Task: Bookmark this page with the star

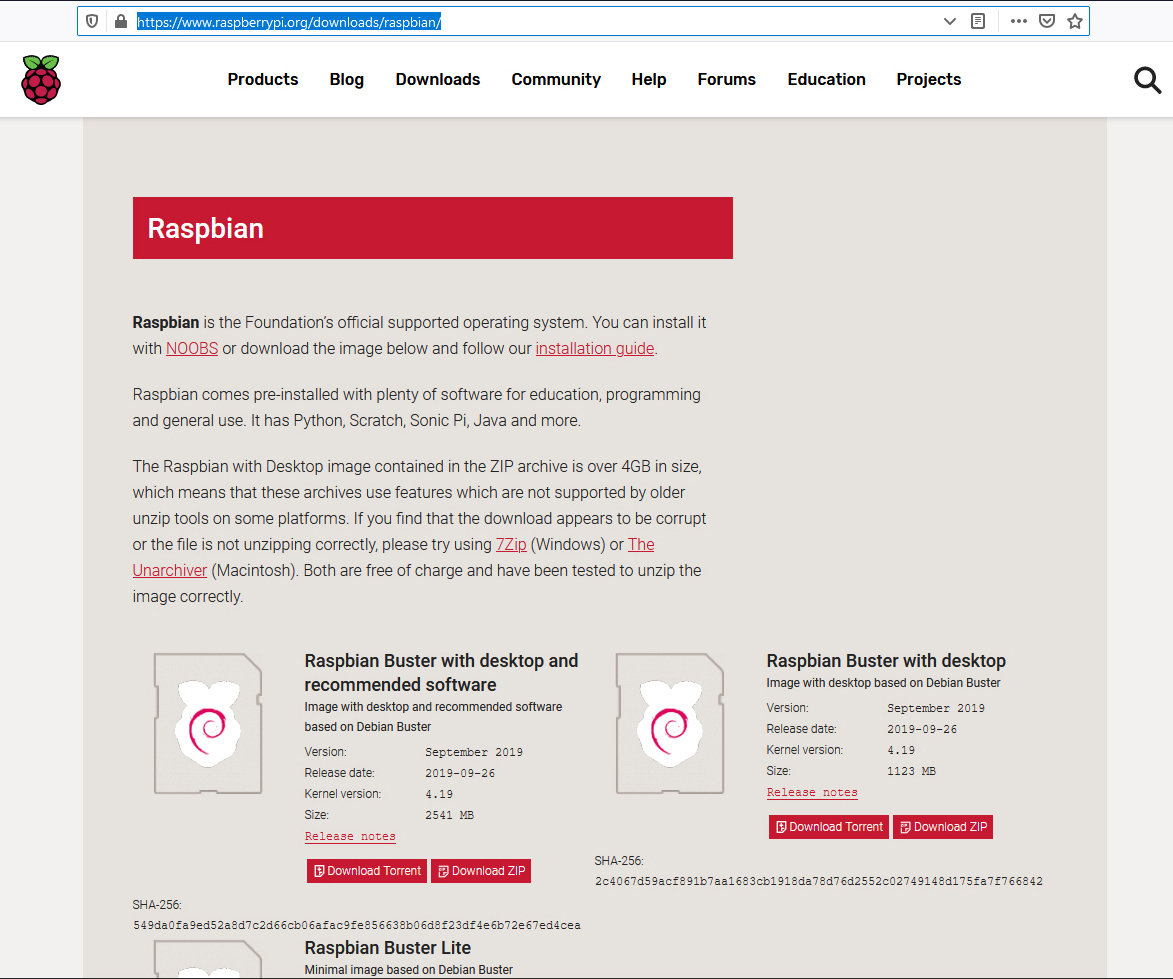Action: tap(1074, 20)
